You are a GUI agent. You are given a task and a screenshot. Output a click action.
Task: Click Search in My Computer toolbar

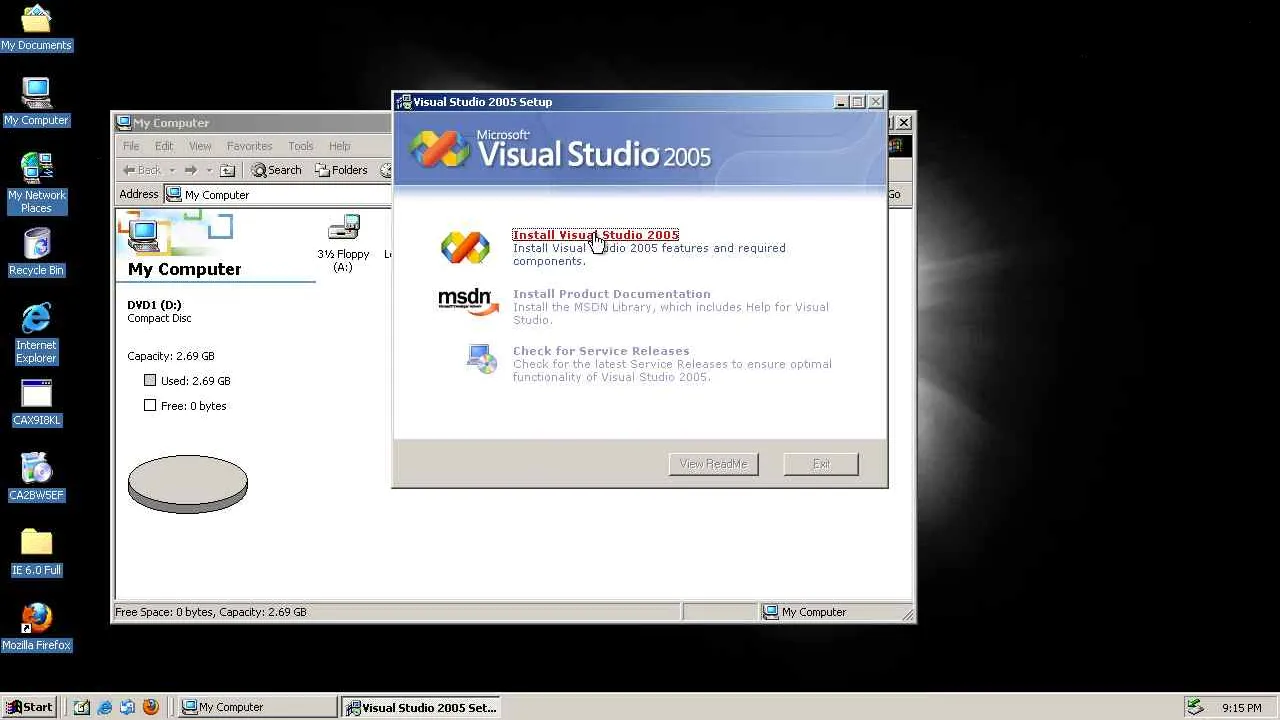click(x=276, y=170)
